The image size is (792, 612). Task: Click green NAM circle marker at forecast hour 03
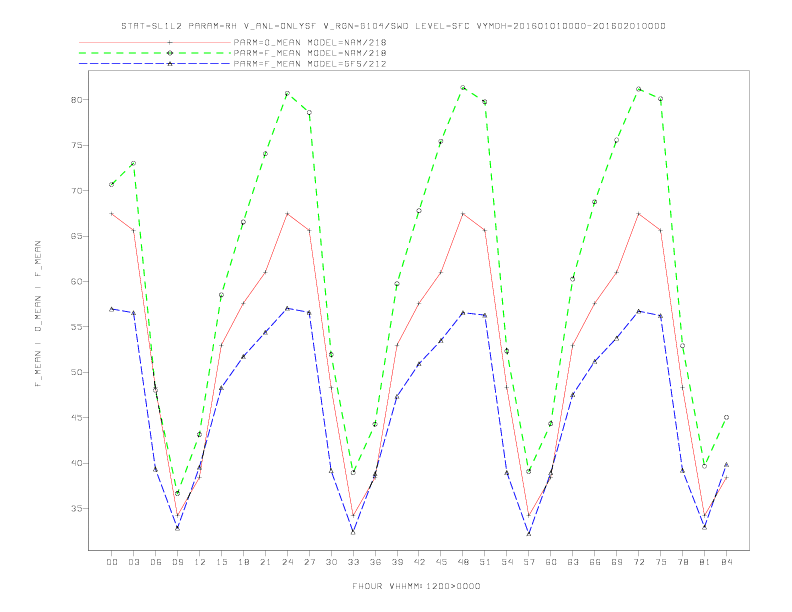pyautogui.click(x=133, y=164)
